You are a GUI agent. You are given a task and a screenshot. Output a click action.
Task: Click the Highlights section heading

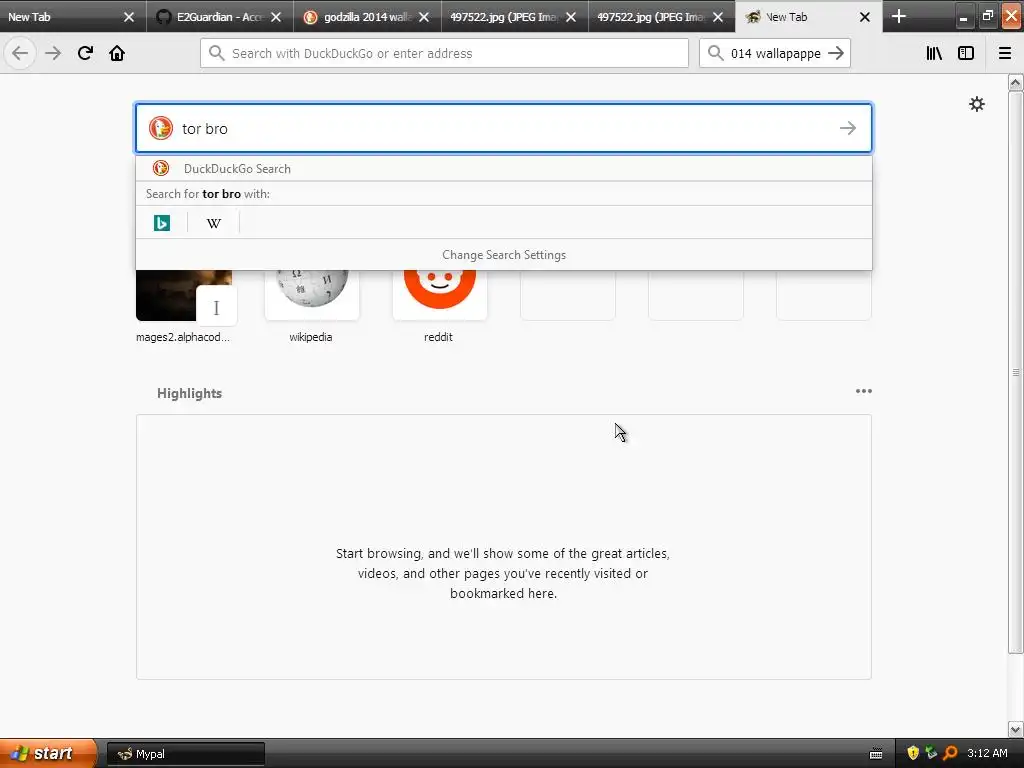click(189, 393)
